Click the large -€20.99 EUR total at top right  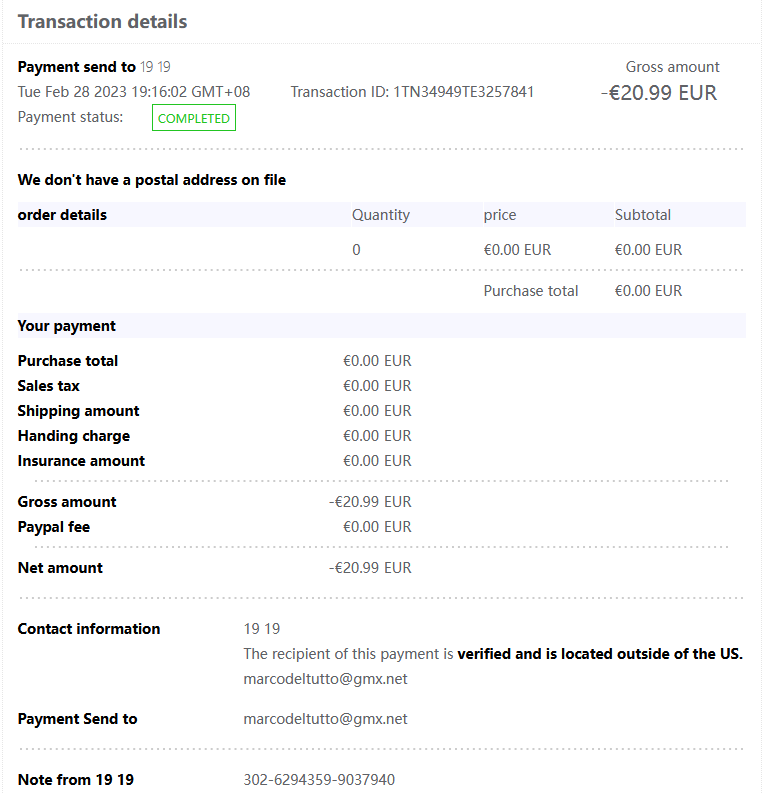(659, 93)
